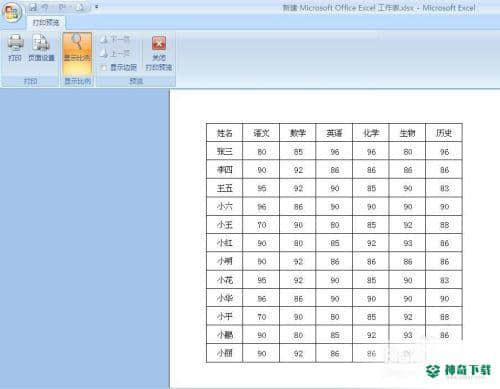Image resolution: width=500 pixels, height=389 pixels.
Task: Click the Redo arrow in quick access toolbar
Action: pos(62,7)
